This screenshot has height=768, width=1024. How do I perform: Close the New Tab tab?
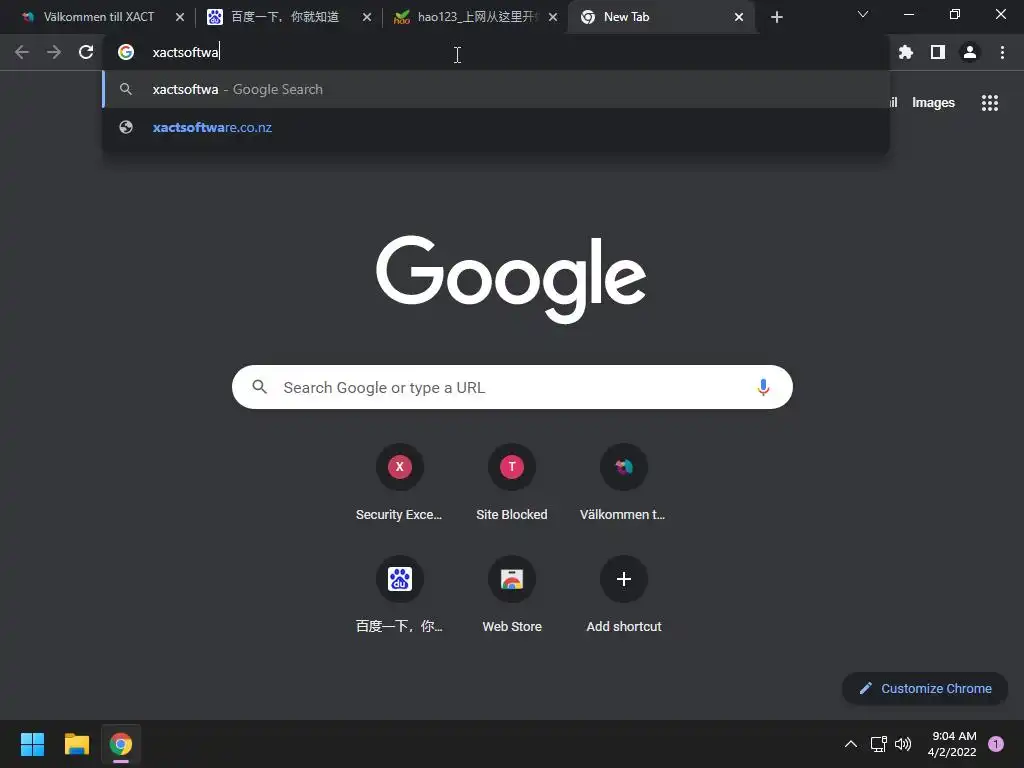pyautogui.click(x=739, y=17)
